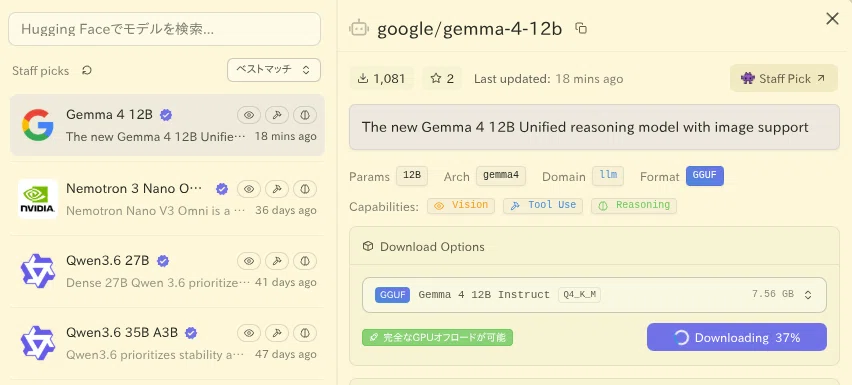The height and width of the screenshot is (385, 852).
Task: Click the tool use hammer icon on Qwen3.6 27B row
Action: (277, 261)
